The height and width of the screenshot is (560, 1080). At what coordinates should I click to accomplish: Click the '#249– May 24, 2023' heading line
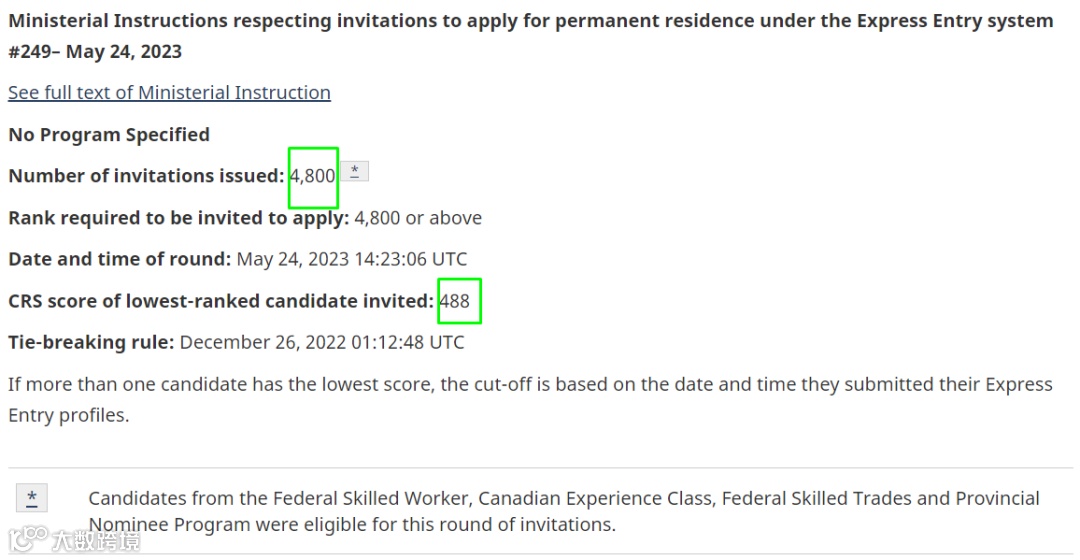[95, 52]
